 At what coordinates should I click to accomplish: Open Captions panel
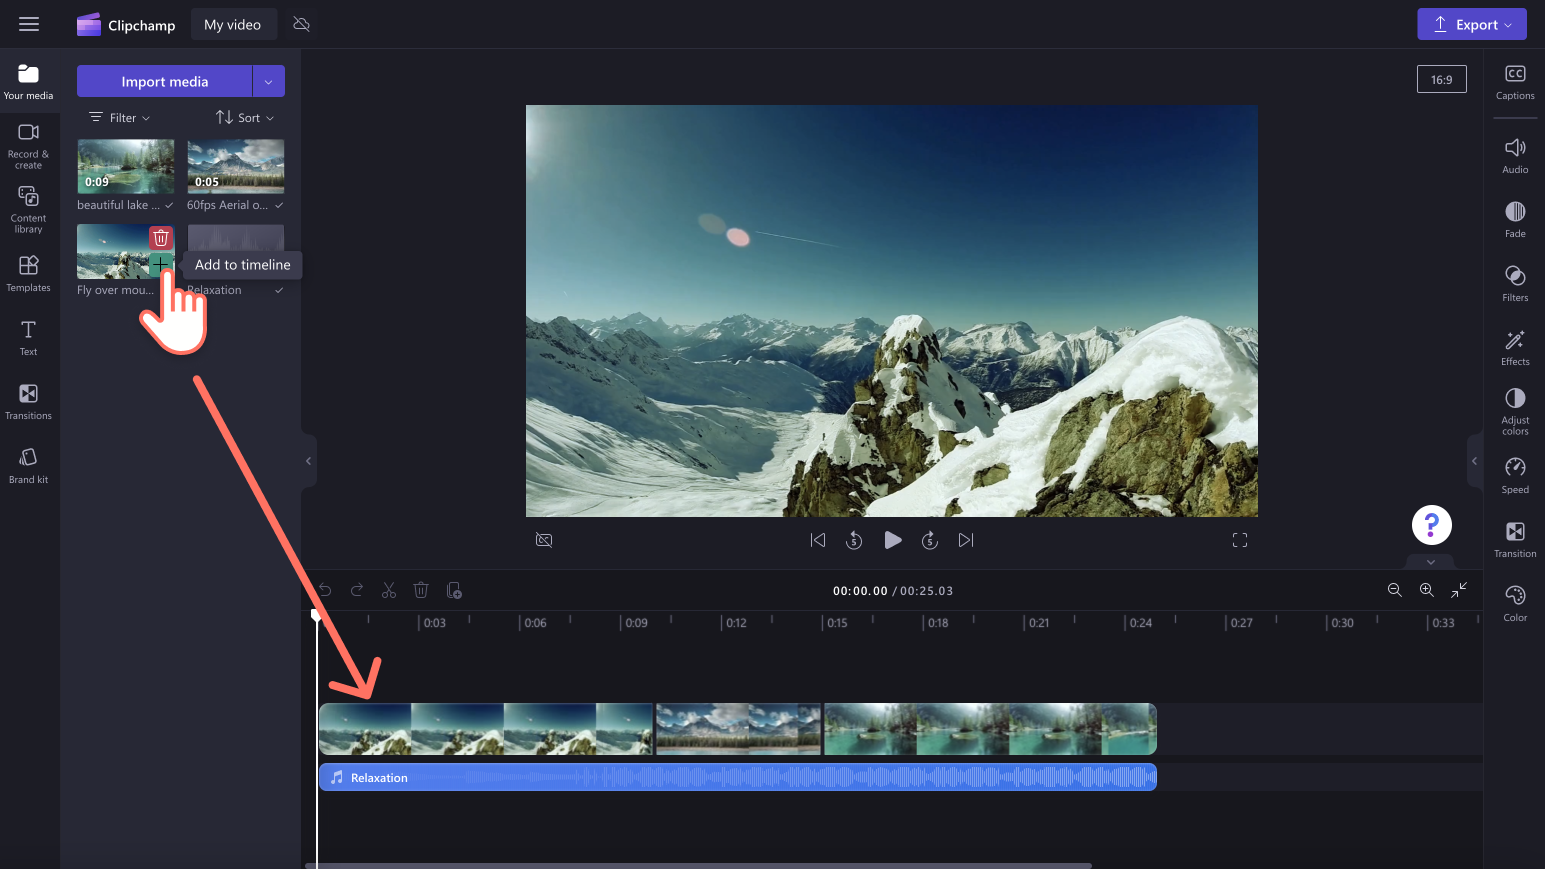pos(1515,82)
